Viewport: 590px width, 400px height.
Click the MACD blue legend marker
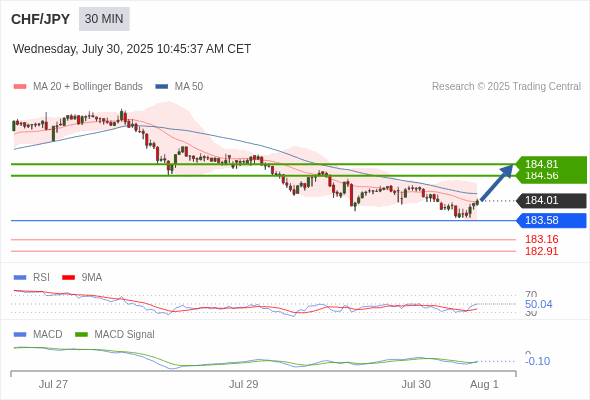coord(20,334)
